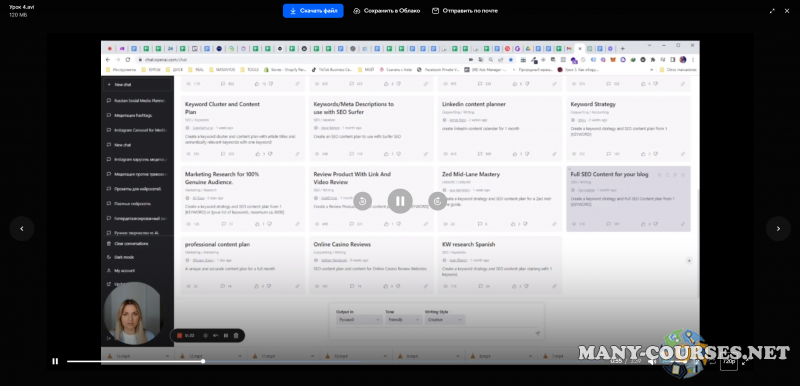Open Full SEO Content for your blog

pos(629,198)
